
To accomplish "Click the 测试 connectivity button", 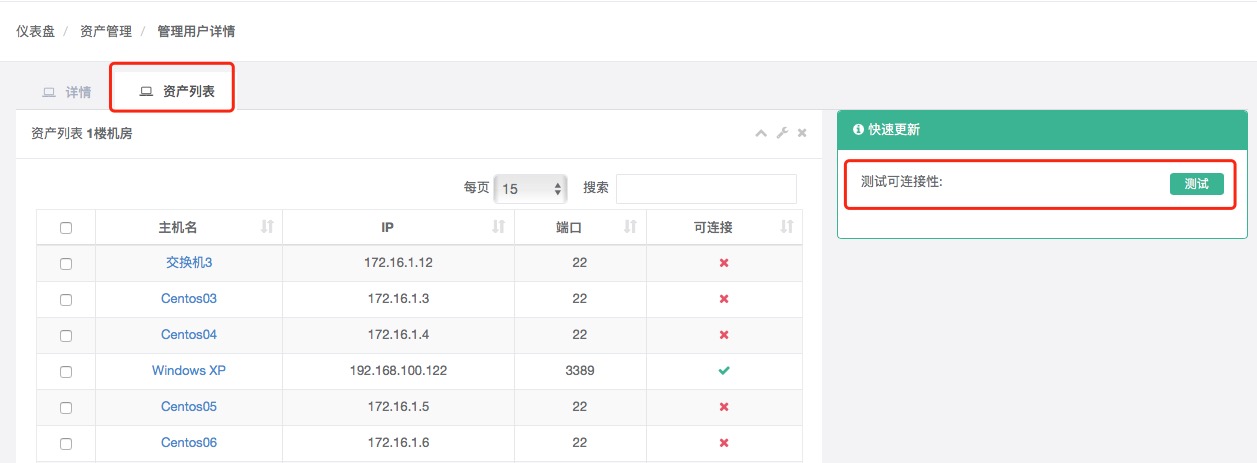I will tap(1197, 184).
